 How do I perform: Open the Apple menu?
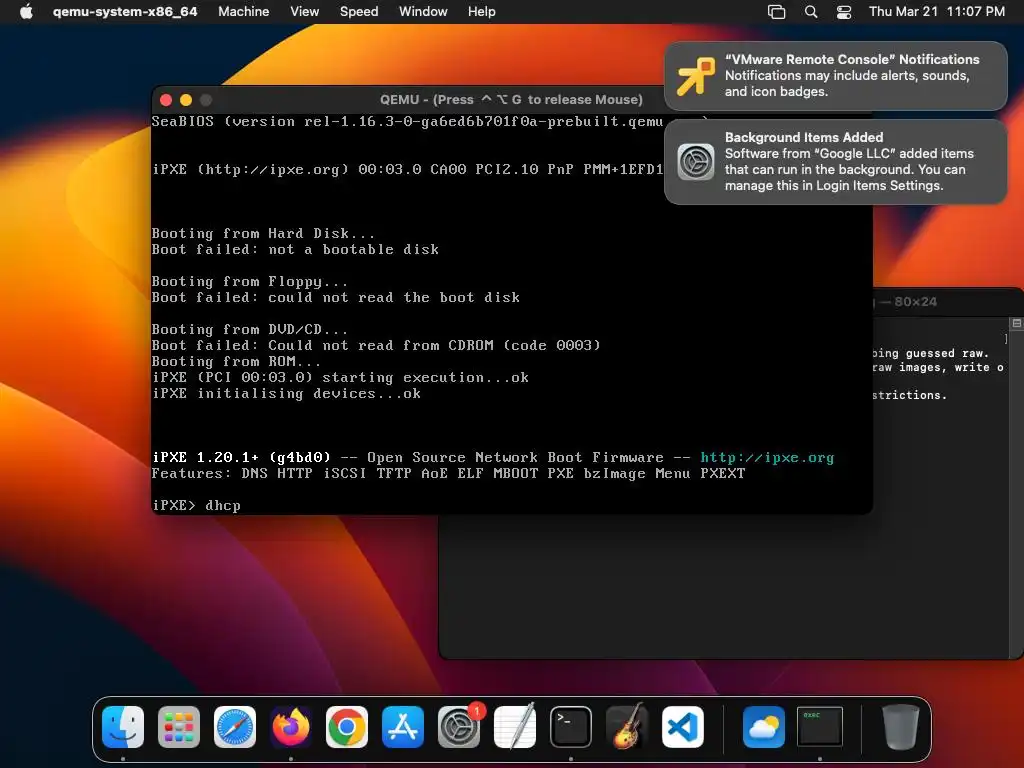(26, 12)
